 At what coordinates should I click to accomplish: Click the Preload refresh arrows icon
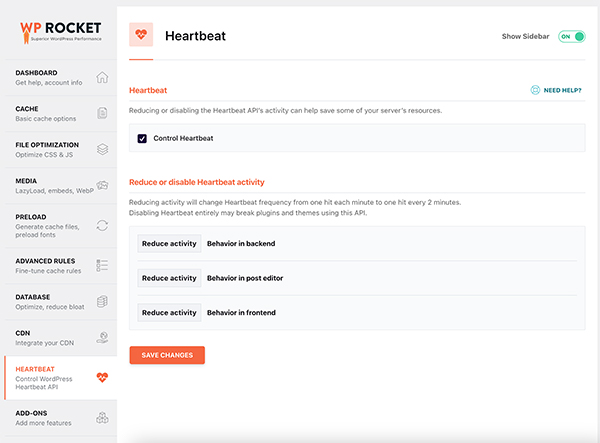tap(101, 226)
